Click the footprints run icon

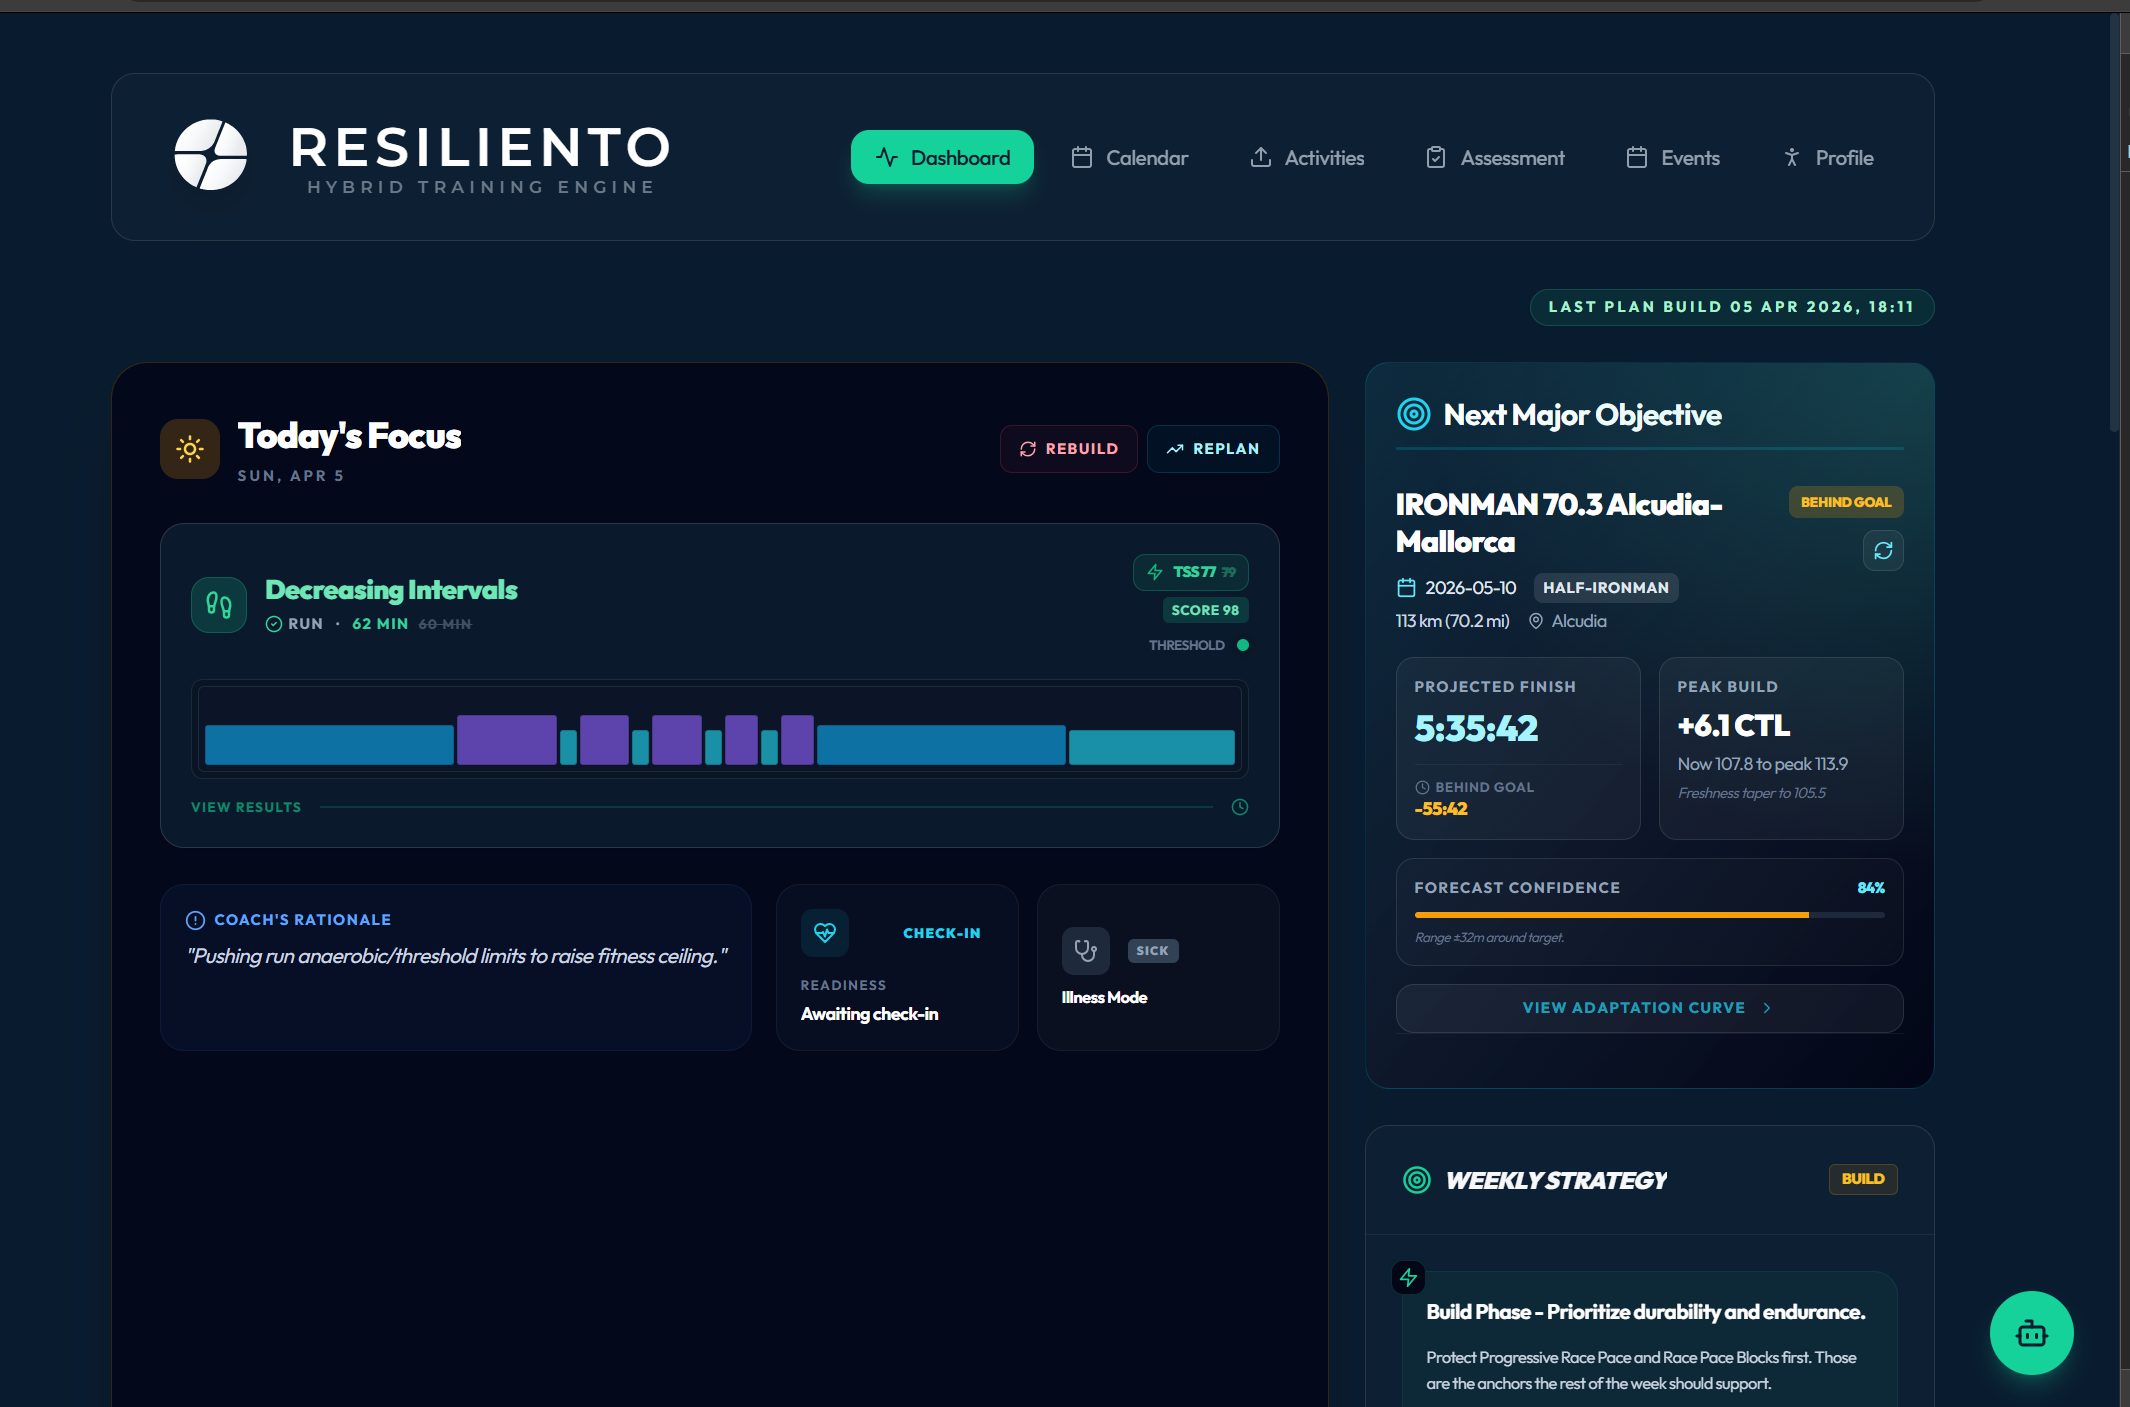point(219,604)
